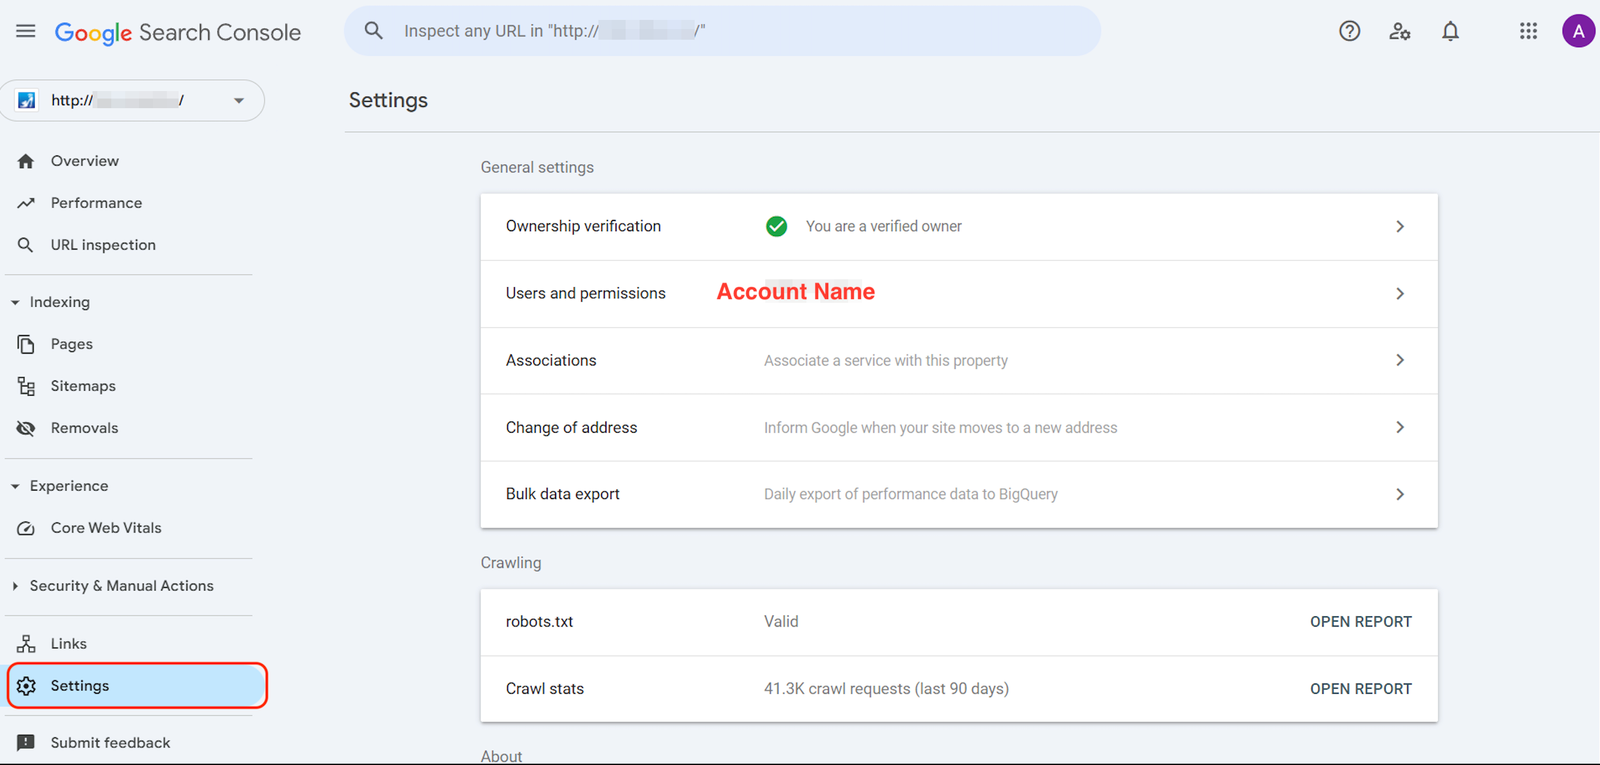1600x765 pixels.
Task: Open the user settings icon in header
Action: point(1399,31)
